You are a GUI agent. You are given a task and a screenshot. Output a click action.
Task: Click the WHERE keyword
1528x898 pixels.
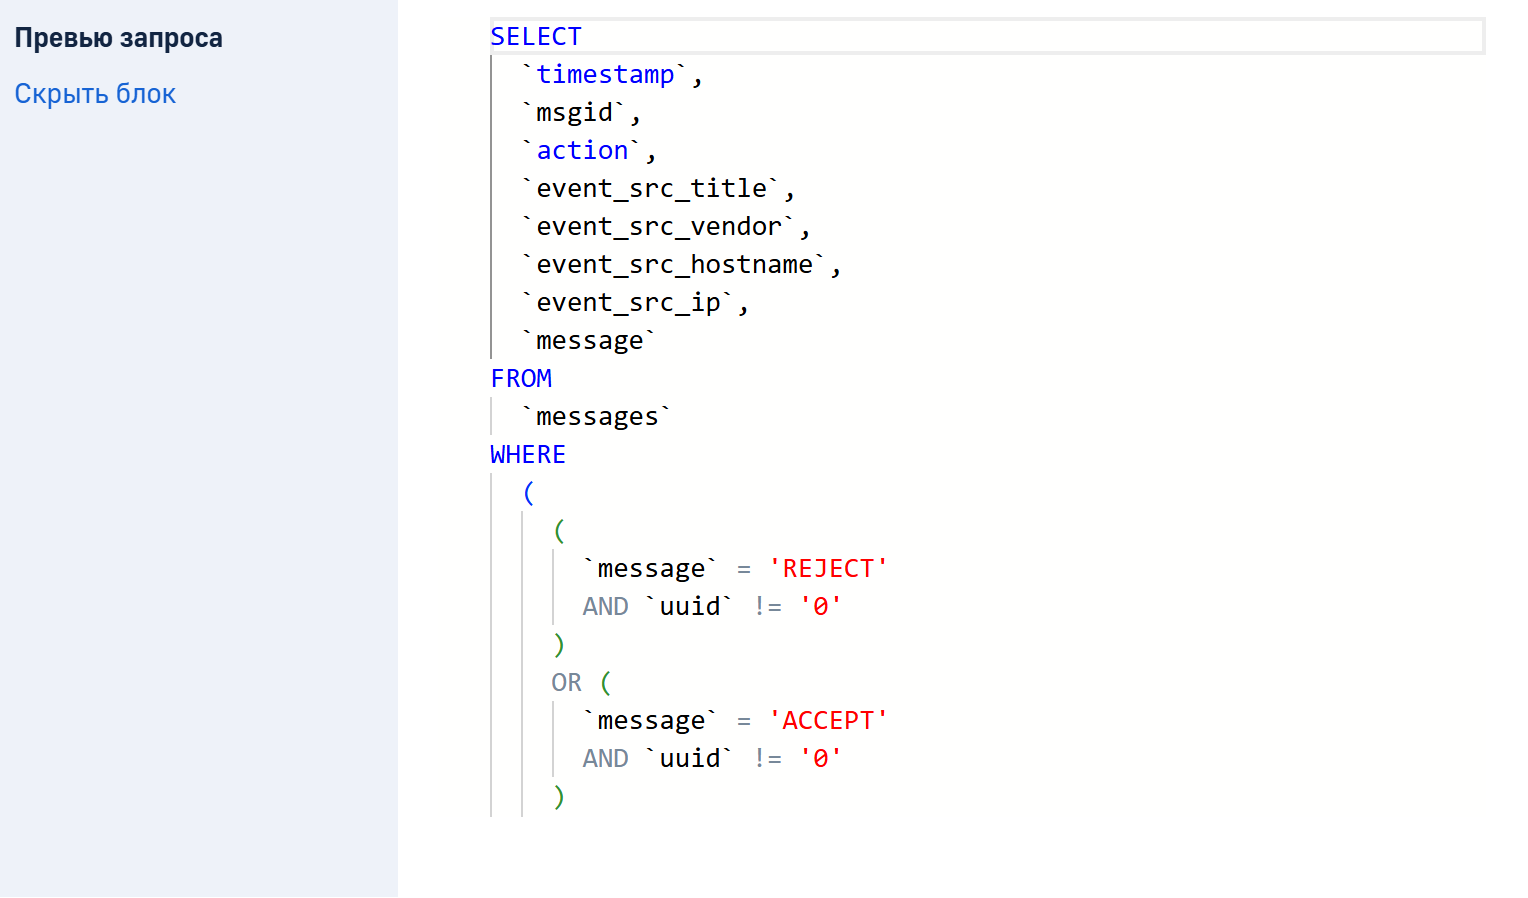point(528,455)
